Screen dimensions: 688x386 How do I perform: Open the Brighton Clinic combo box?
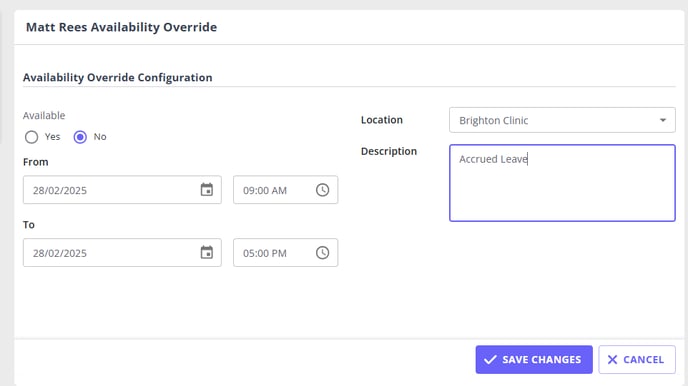562,120
